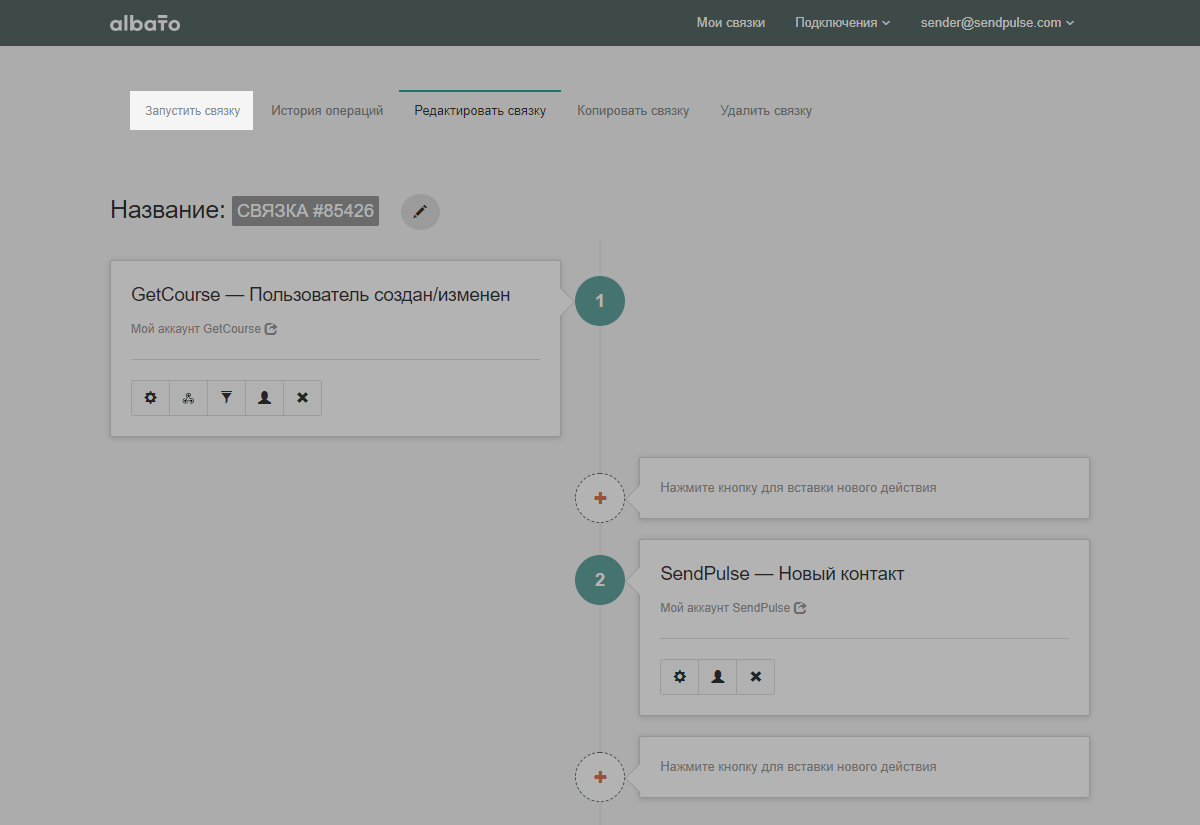Open external link icon next to GetCourse account
The height and width of the screenshot is (825, 1200).
pyautogui.click(x=271, y=328)
